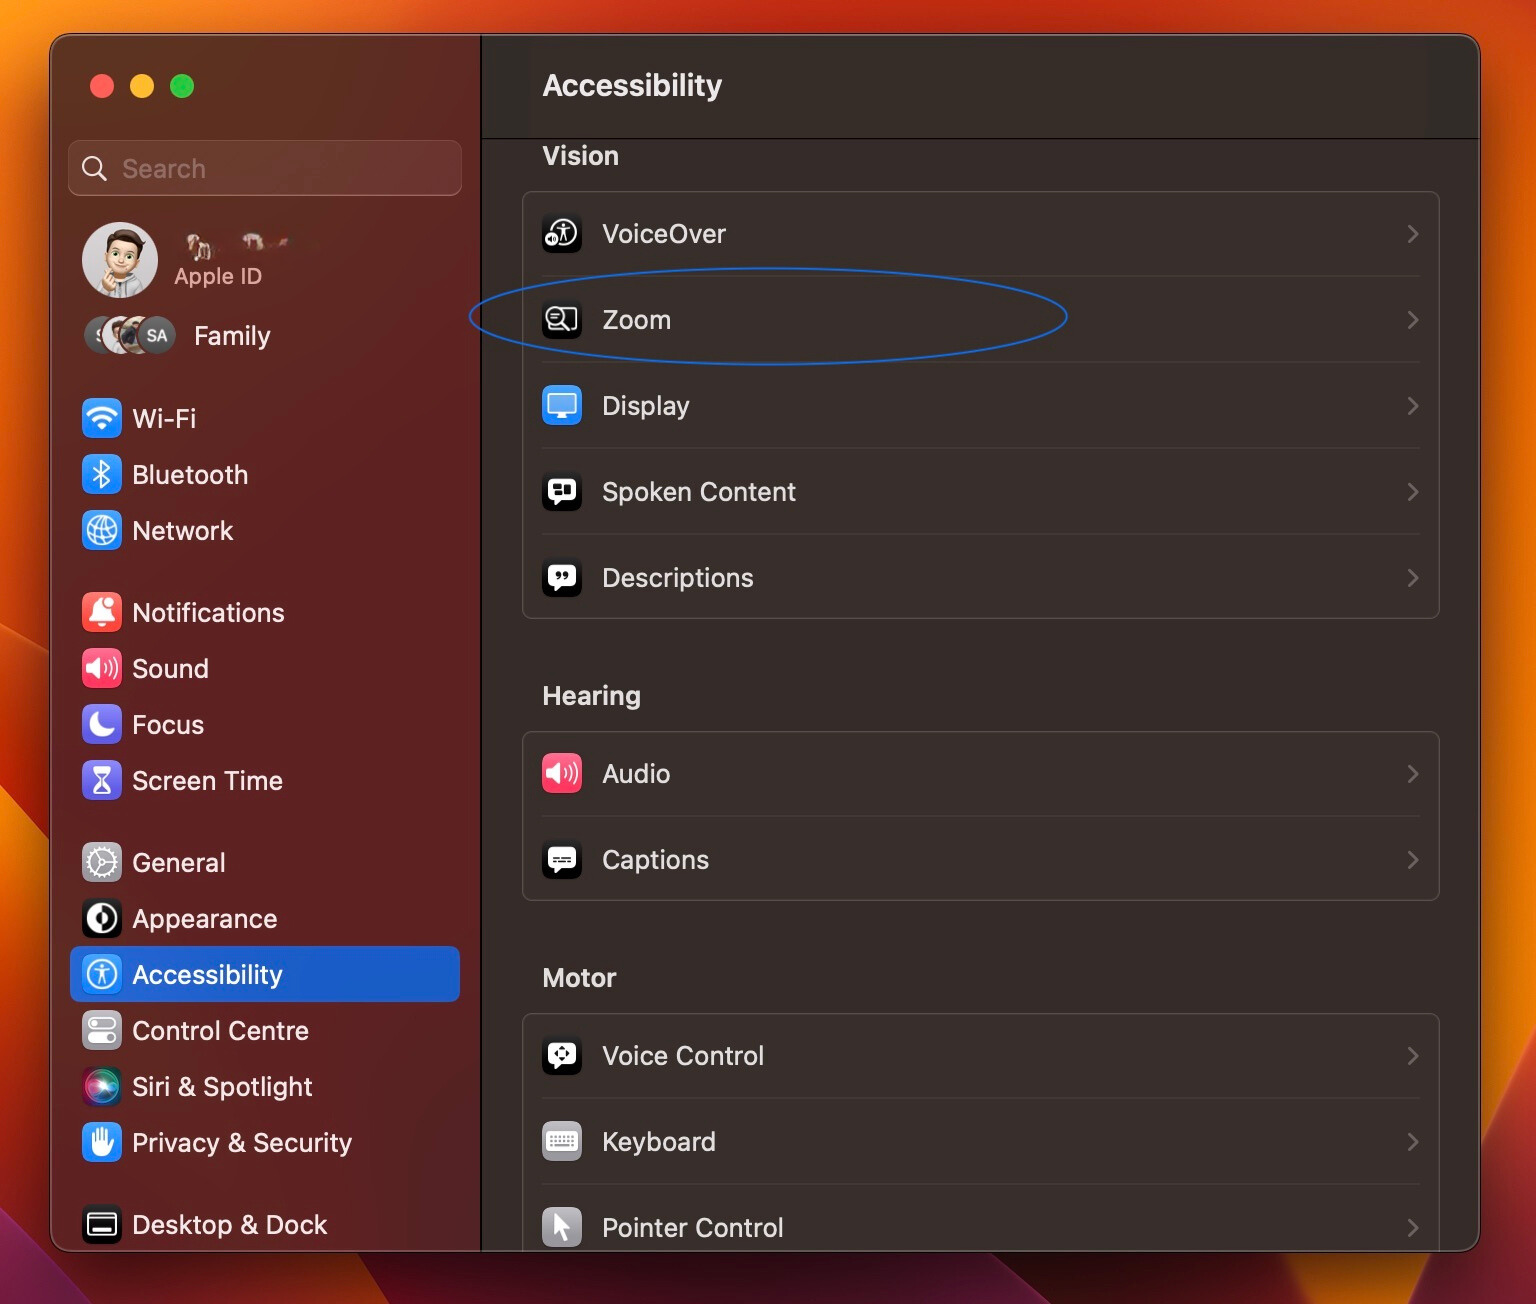Click the Apple ID memoji avatar
Image resolution: width=1536 pixels, height=1304 pixels.
click(x=120, y=260)
